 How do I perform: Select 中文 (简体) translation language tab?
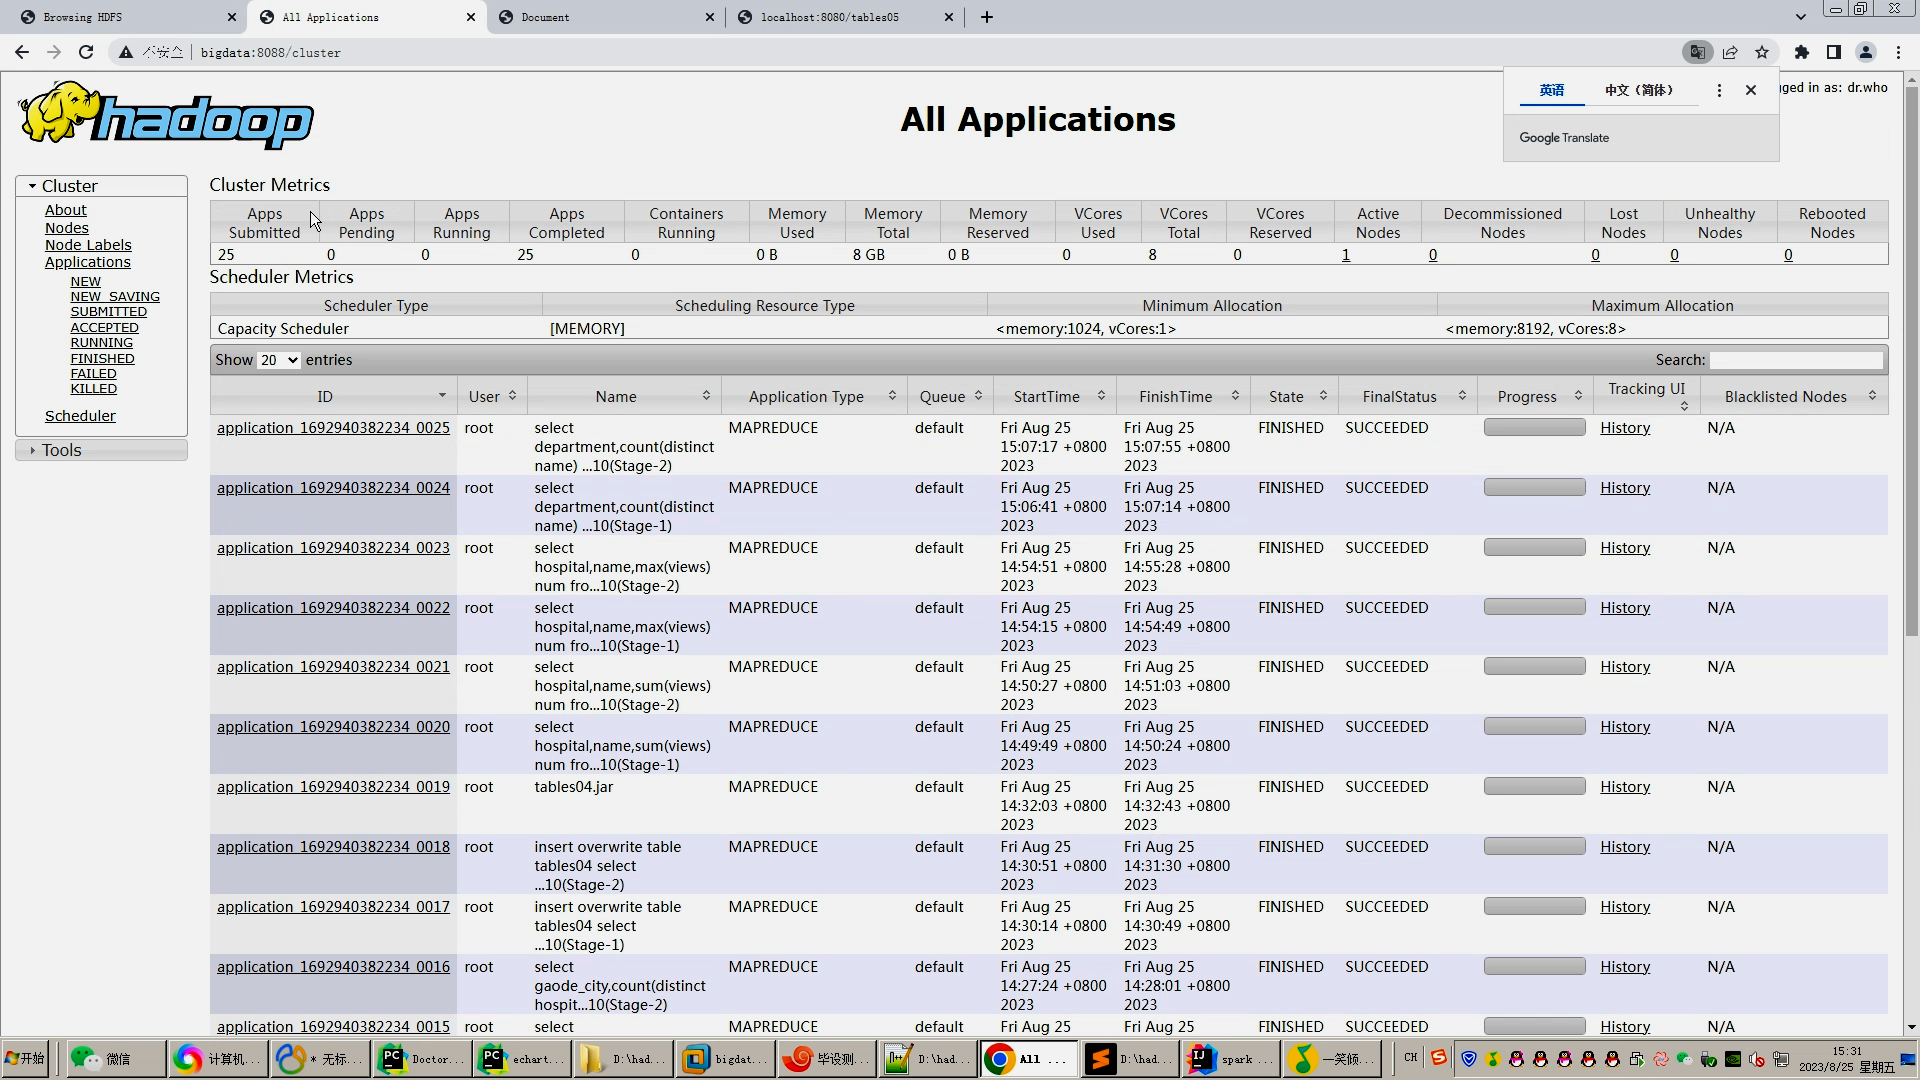(1638, 90)
